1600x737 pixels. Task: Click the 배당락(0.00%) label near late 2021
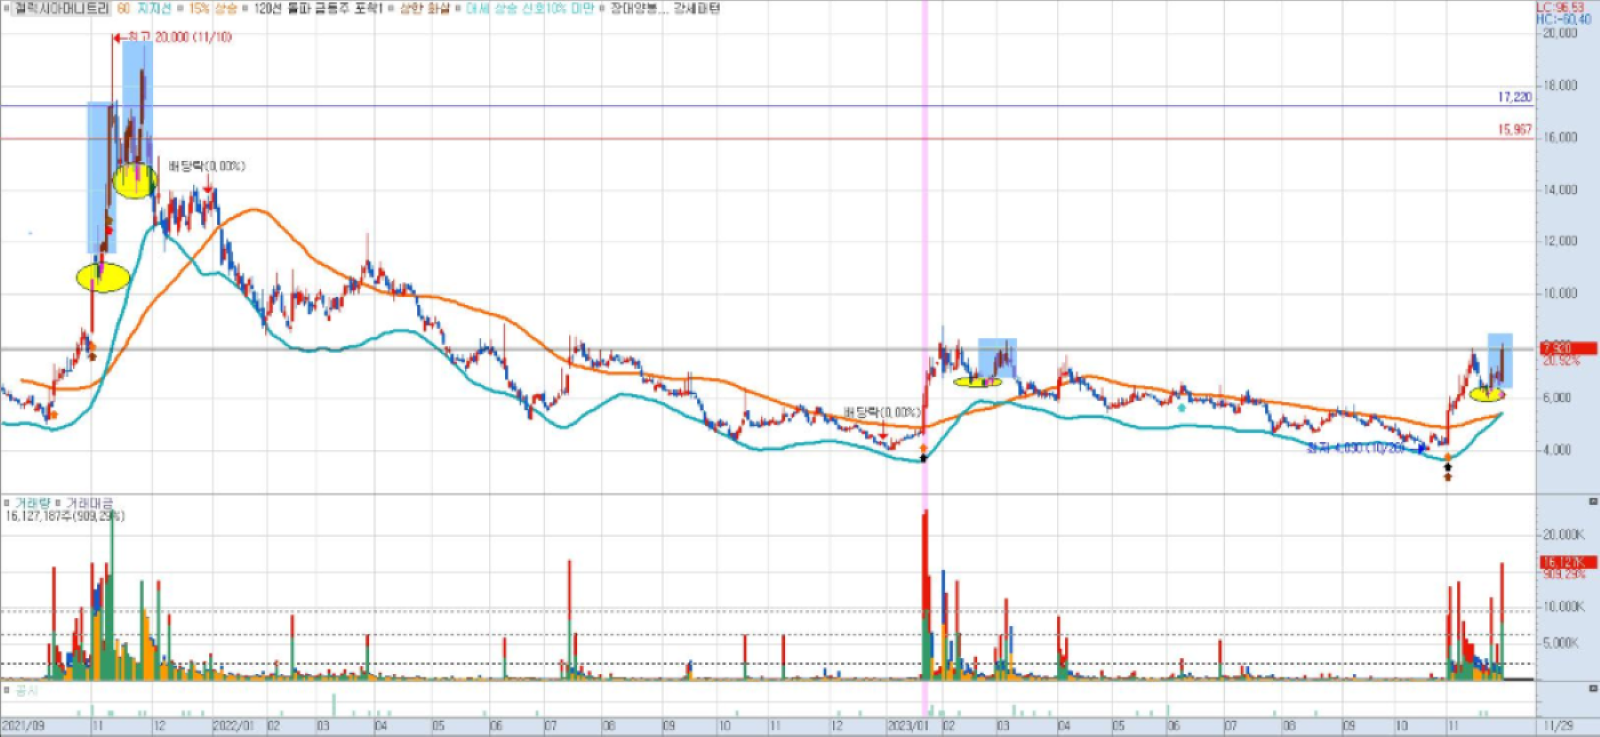pos(207,166)
